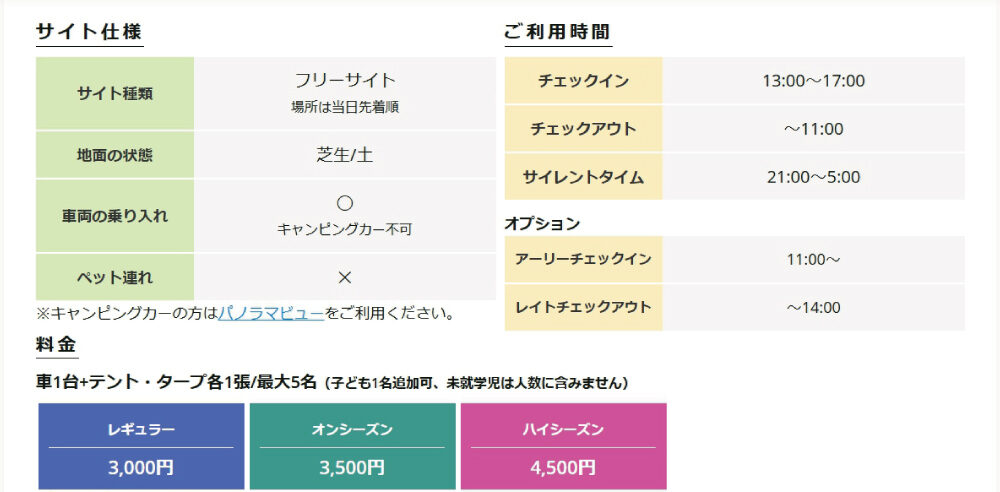Click the チェックイン label cell
This screenshot has height=492, width=1000.
(x=584, y=80)
